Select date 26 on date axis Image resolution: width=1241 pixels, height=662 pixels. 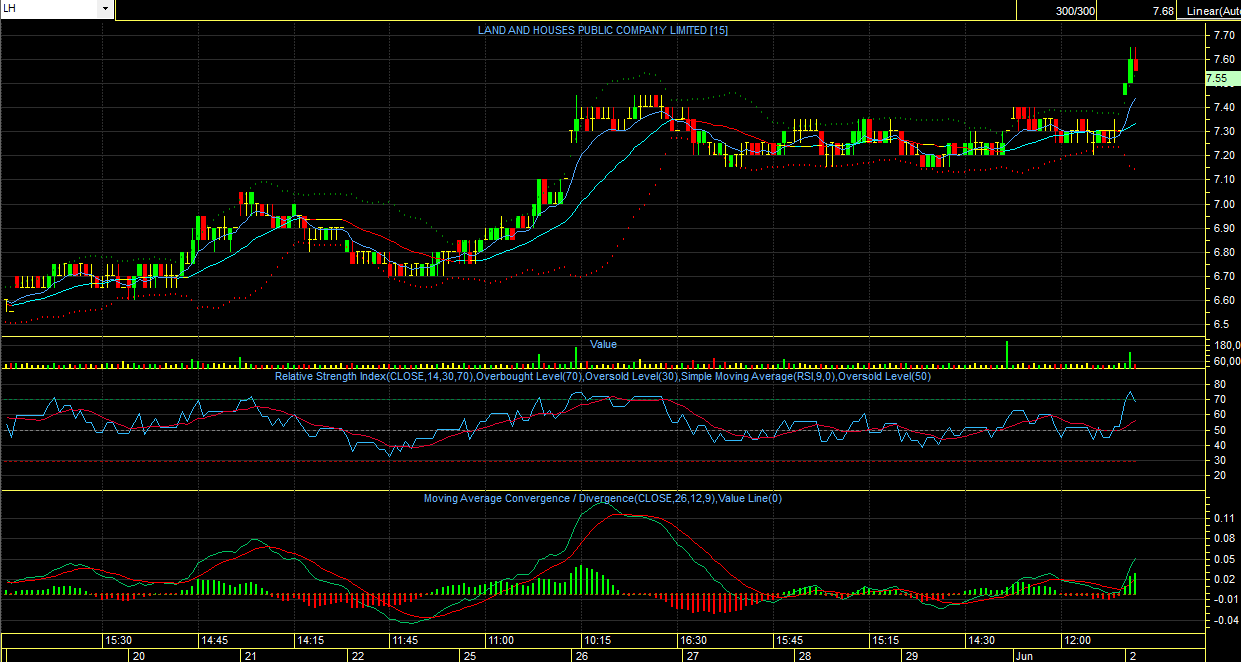[582, 656]
